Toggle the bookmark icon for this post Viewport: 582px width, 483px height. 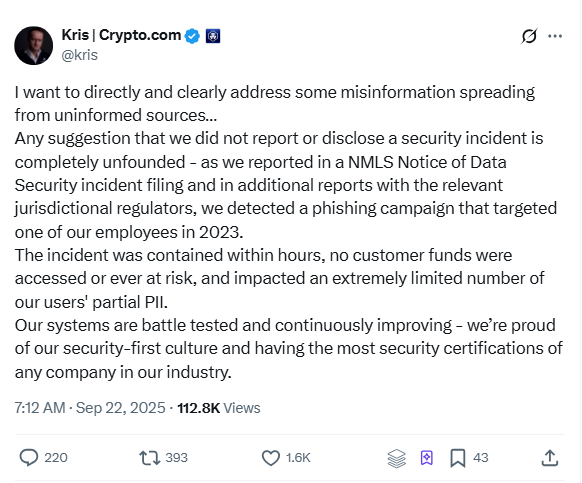(458, 458)
